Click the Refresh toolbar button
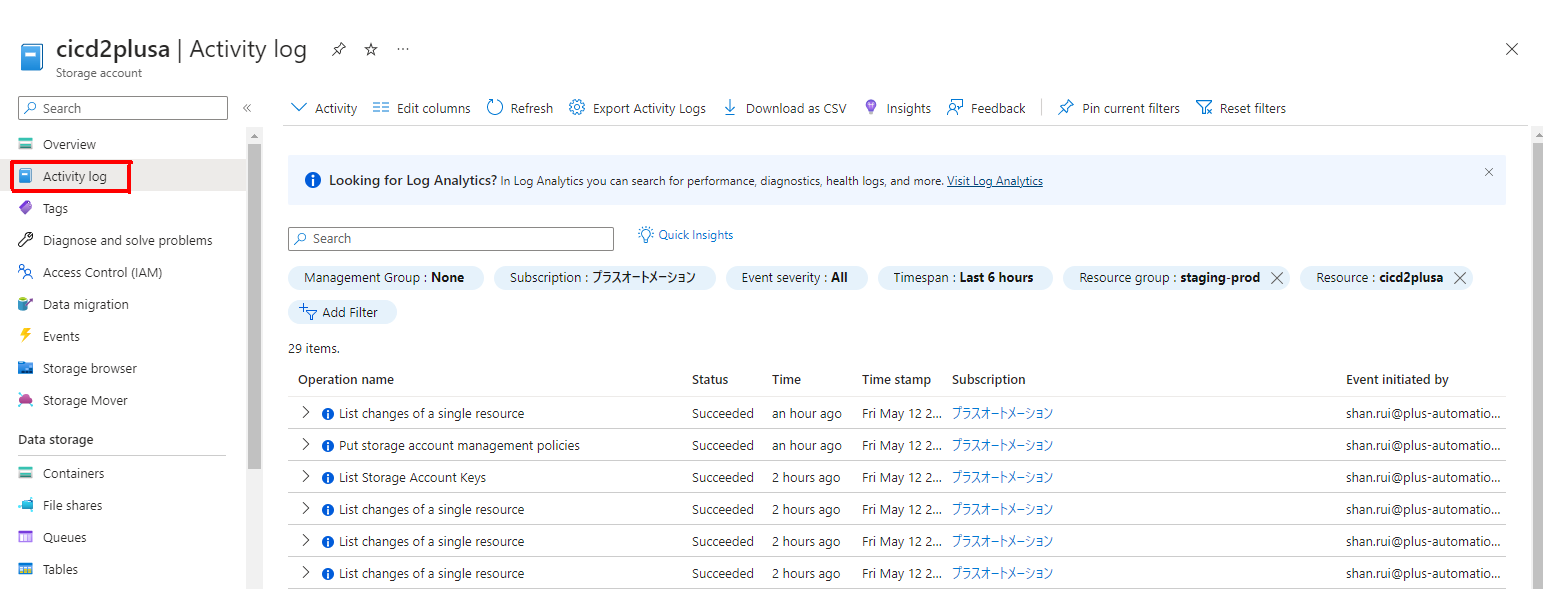Screen dimensions: 1543x589 click(520, 108)
